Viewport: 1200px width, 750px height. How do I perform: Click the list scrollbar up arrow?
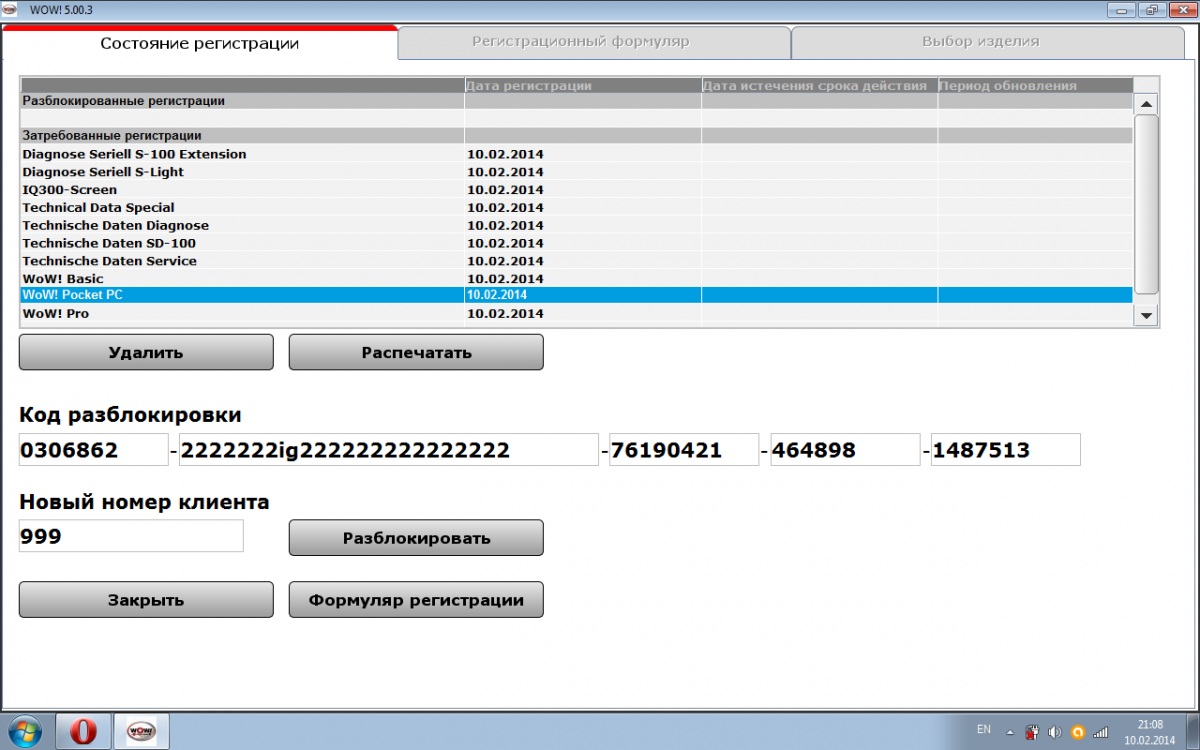coord(1147,103)
